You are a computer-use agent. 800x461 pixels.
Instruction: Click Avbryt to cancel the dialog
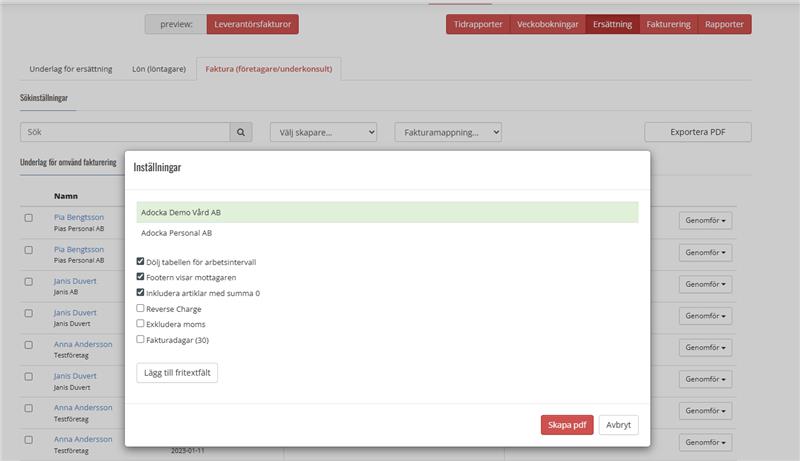pos(618,425)
